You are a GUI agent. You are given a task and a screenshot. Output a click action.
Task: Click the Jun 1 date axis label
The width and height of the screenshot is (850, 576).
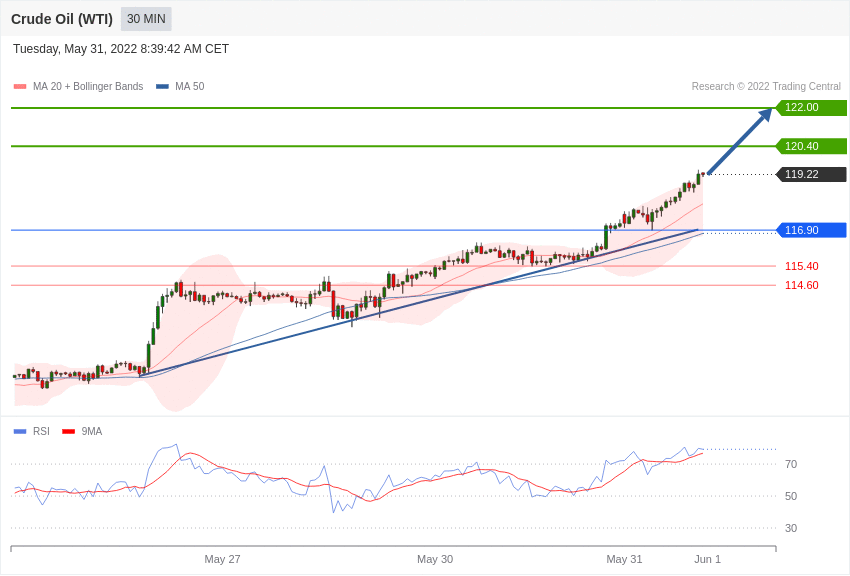tap(707, 559)
